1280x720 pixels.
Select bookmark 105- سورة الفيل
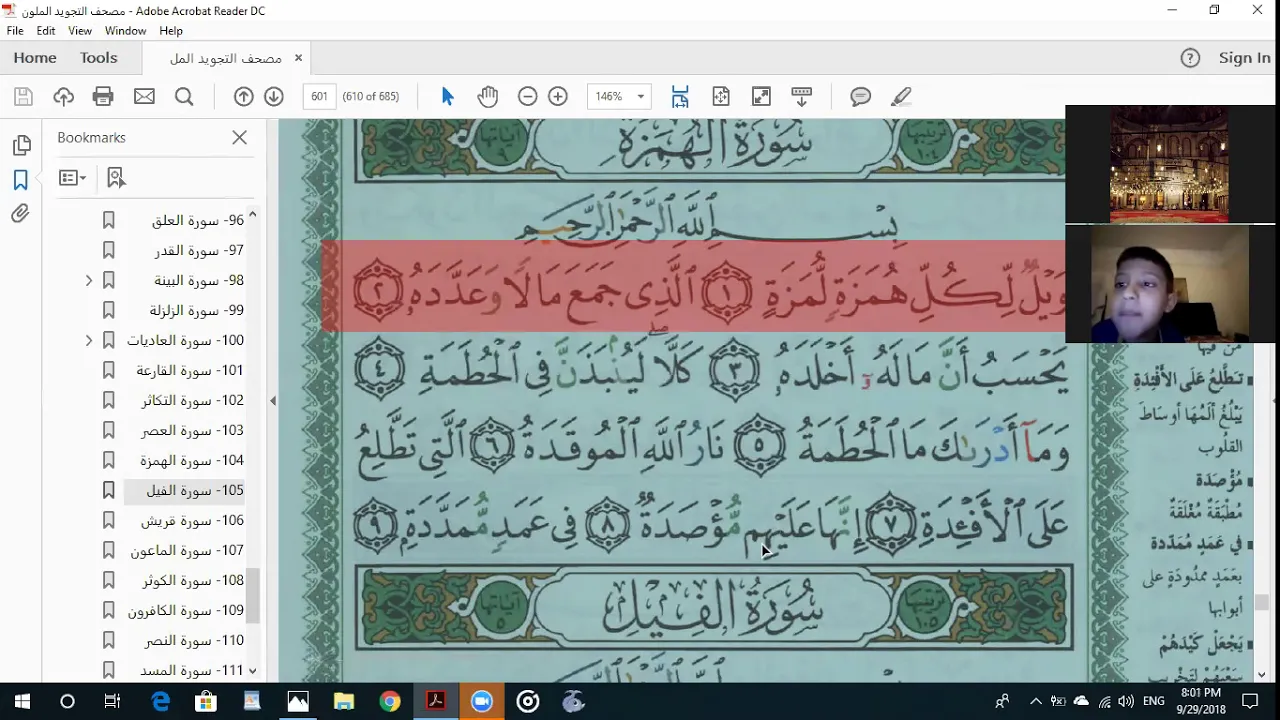click(x=195, y=490)
